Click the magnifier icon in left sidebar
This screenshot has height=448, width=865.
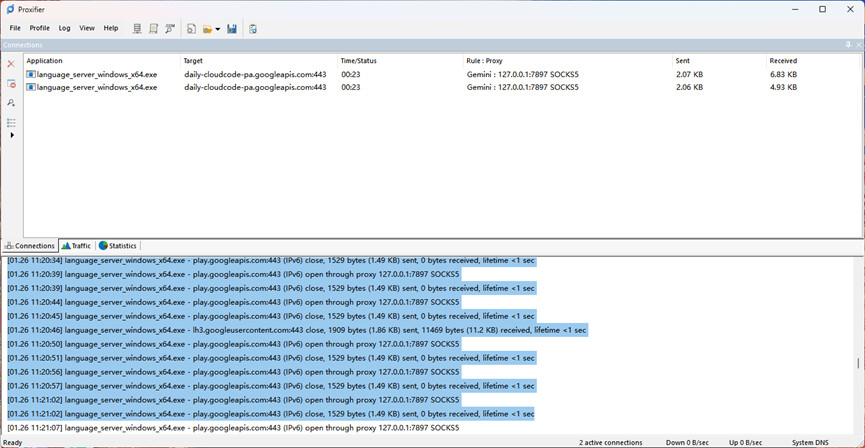point(11,103)
